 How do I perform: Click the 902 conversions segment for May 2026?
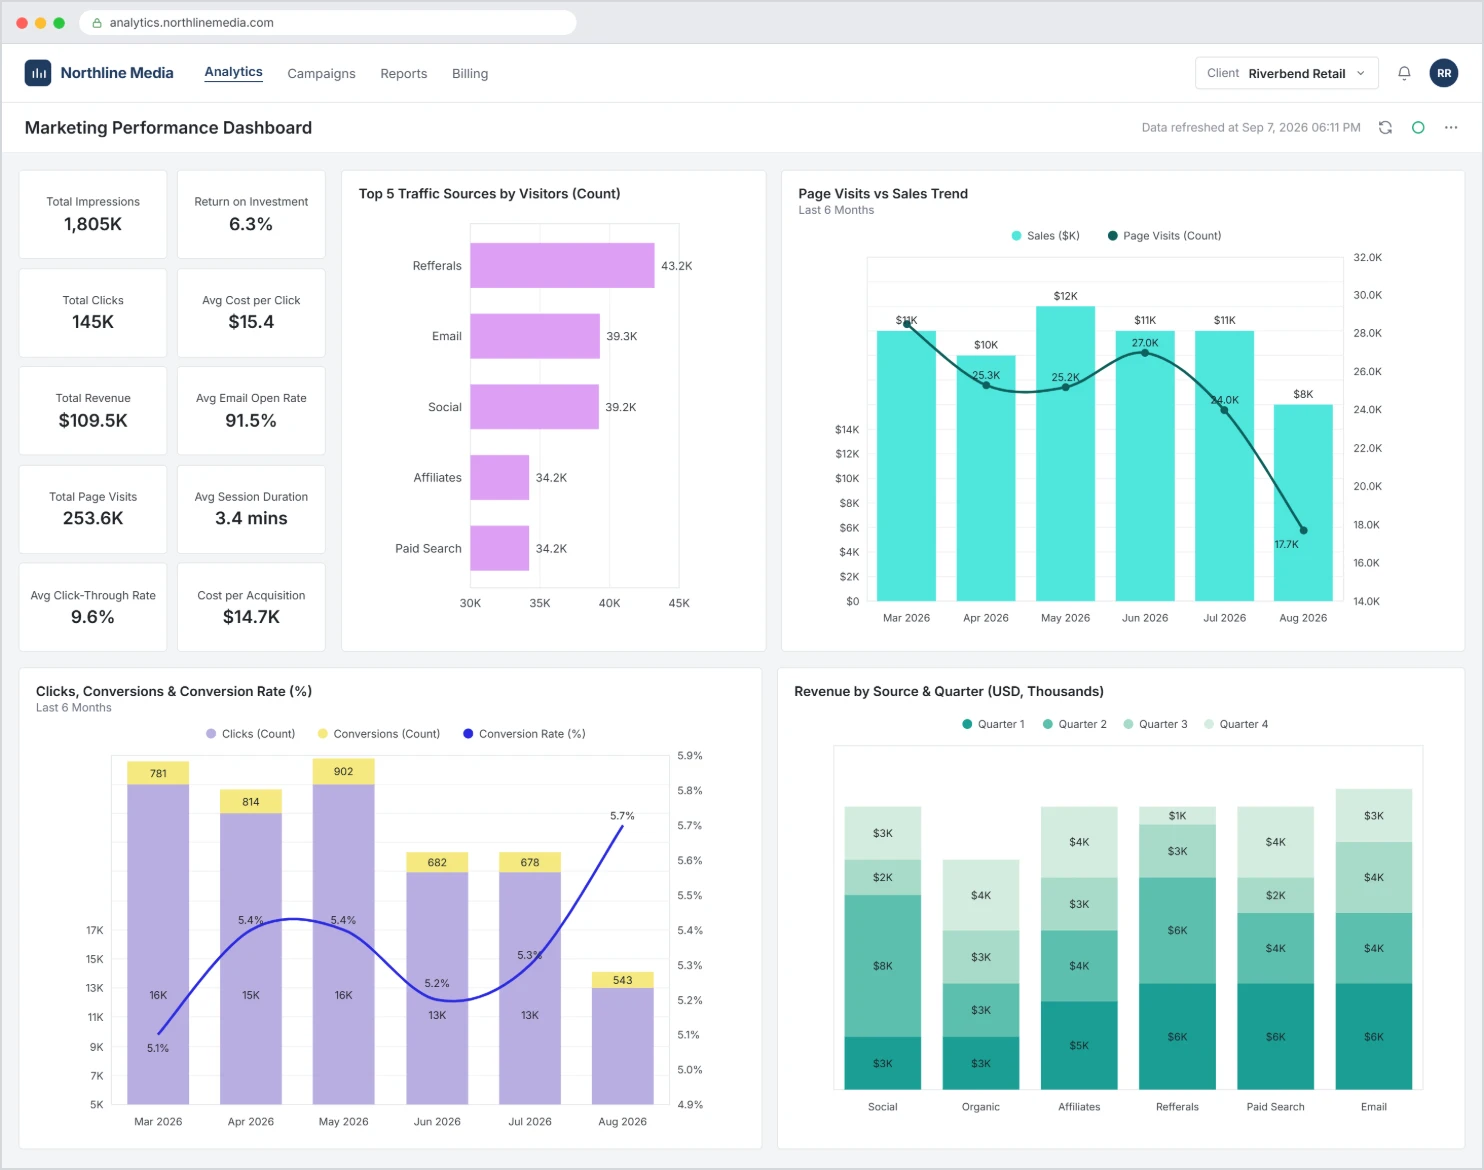click(343, 771)
